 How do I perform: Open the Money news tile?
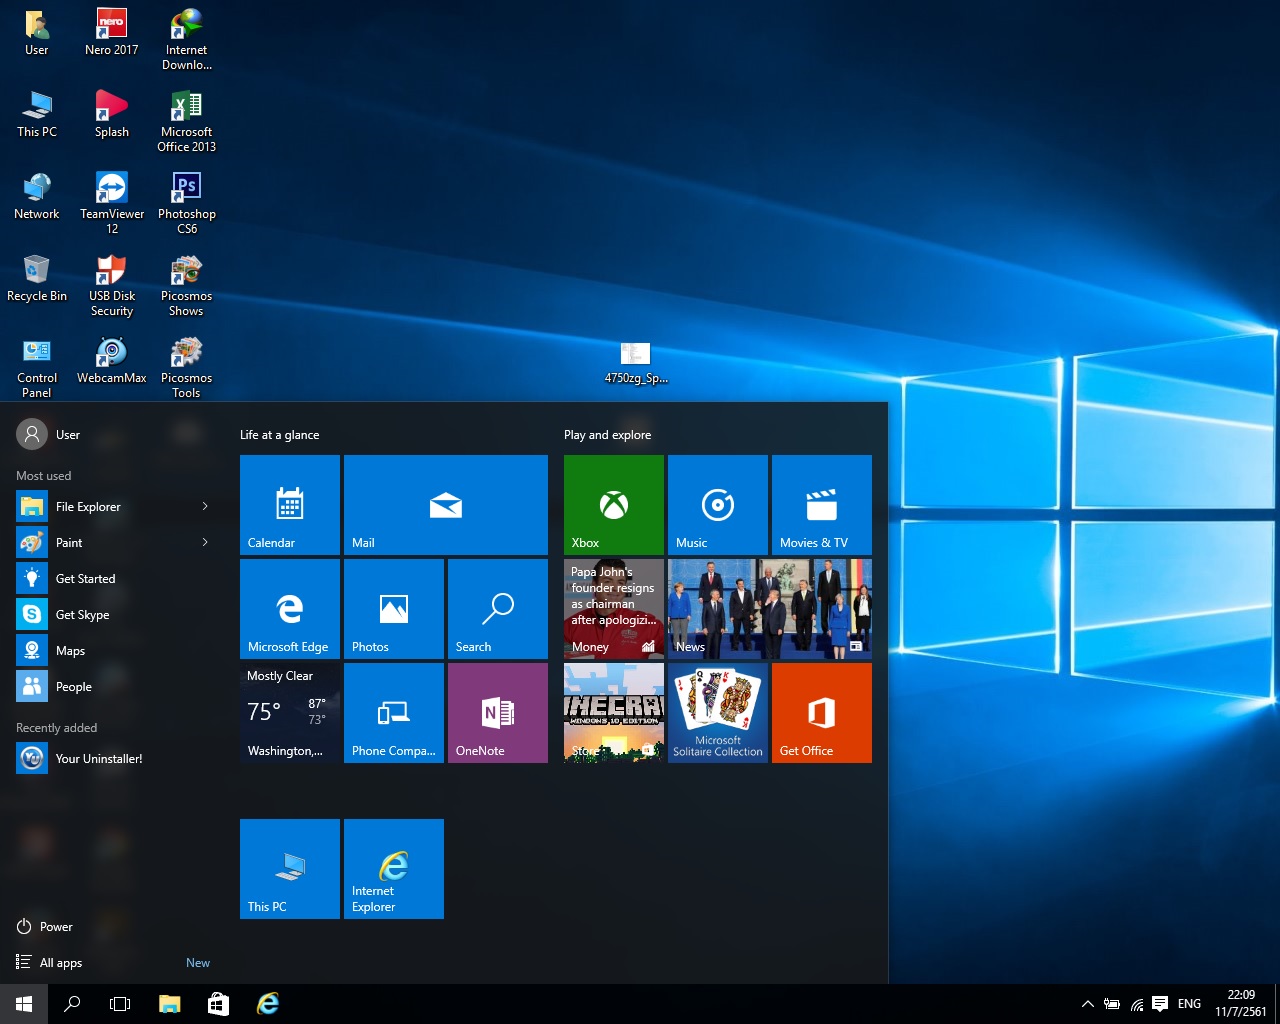pos(614,609)
